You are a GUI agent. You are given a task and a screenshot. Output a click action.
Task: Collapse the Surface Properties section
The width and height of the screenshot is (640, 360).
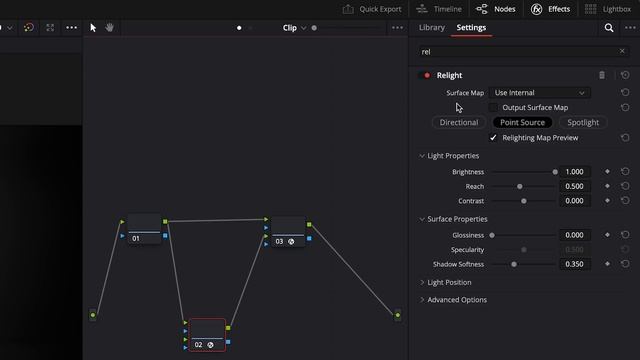coord(422,219)
